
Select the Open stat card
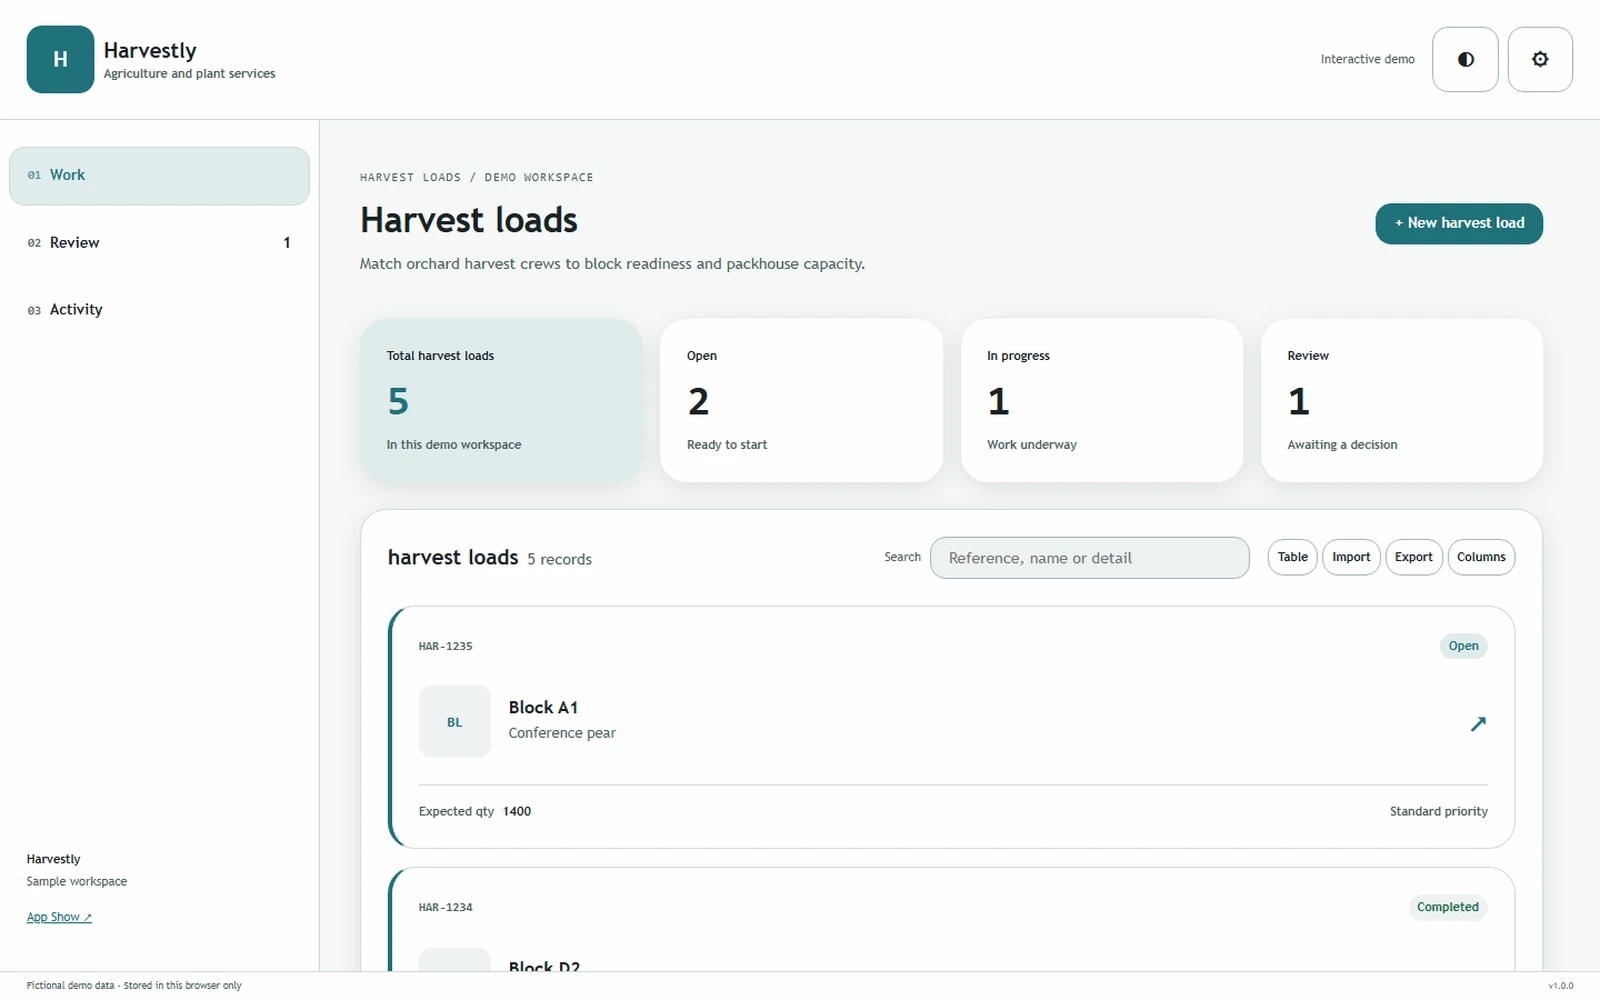[801, 400]
